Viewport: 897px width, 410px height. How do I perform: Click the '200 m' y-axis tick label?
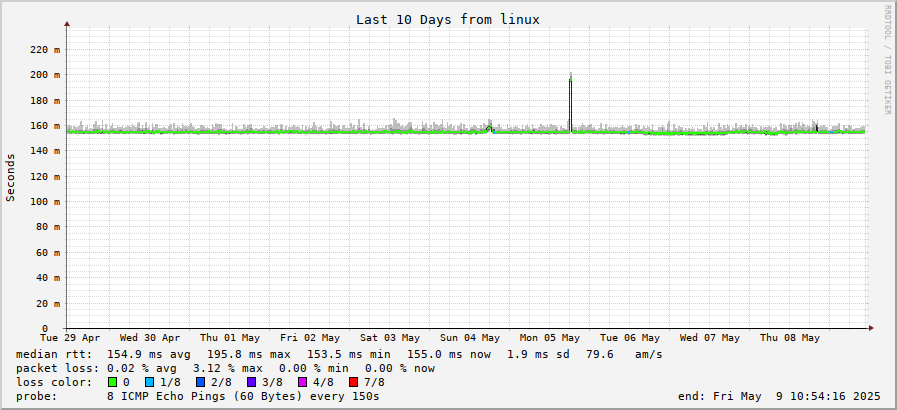(44, 75)
